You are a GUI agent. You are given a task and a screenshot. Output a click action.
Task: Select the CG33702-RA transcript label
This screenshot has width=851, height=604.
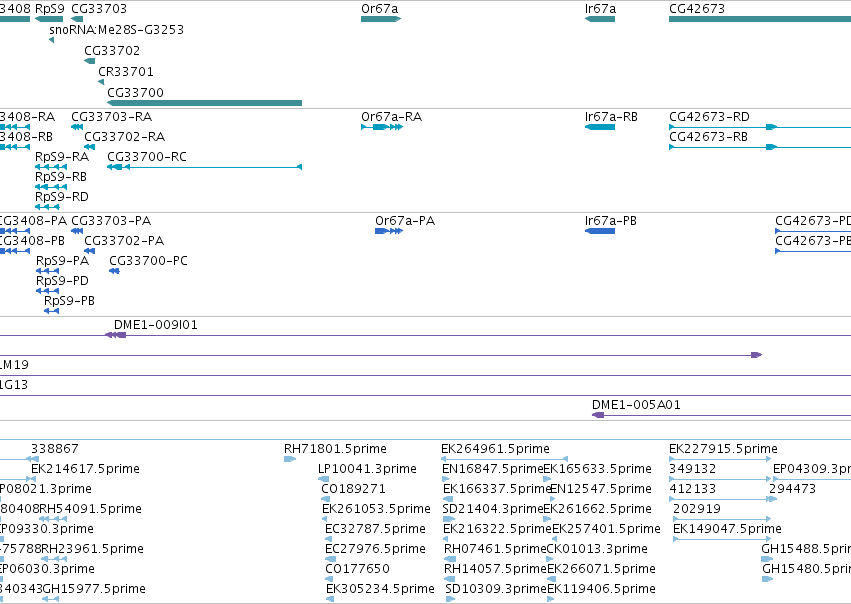pos(125,137)
